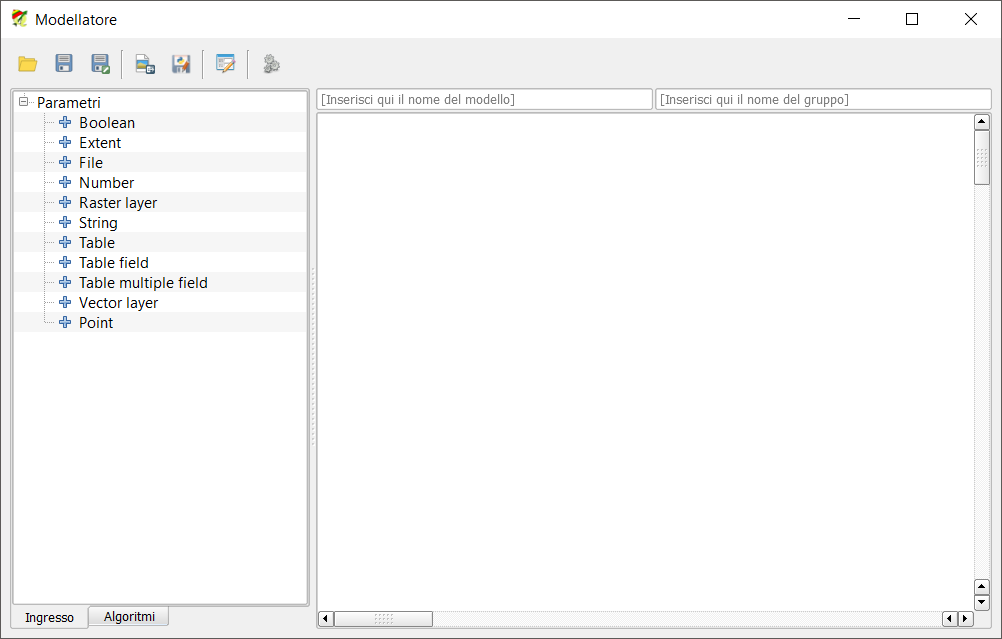
Task: Choose the Table multiple field parameter
Action: pyautogui.click(x=143, y=283)
